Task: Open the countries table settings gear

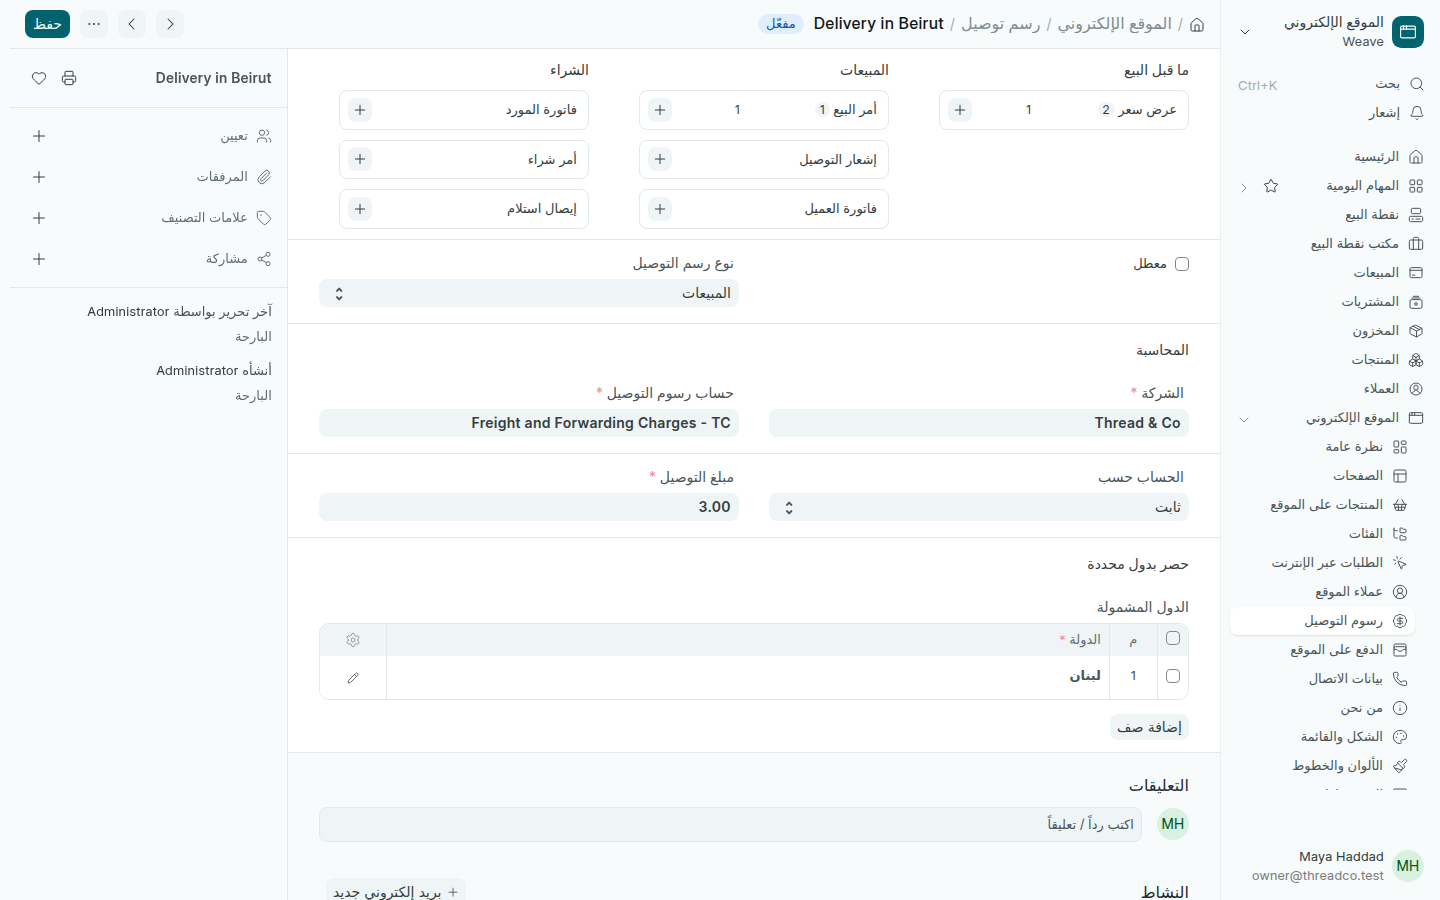Action: 353,640
